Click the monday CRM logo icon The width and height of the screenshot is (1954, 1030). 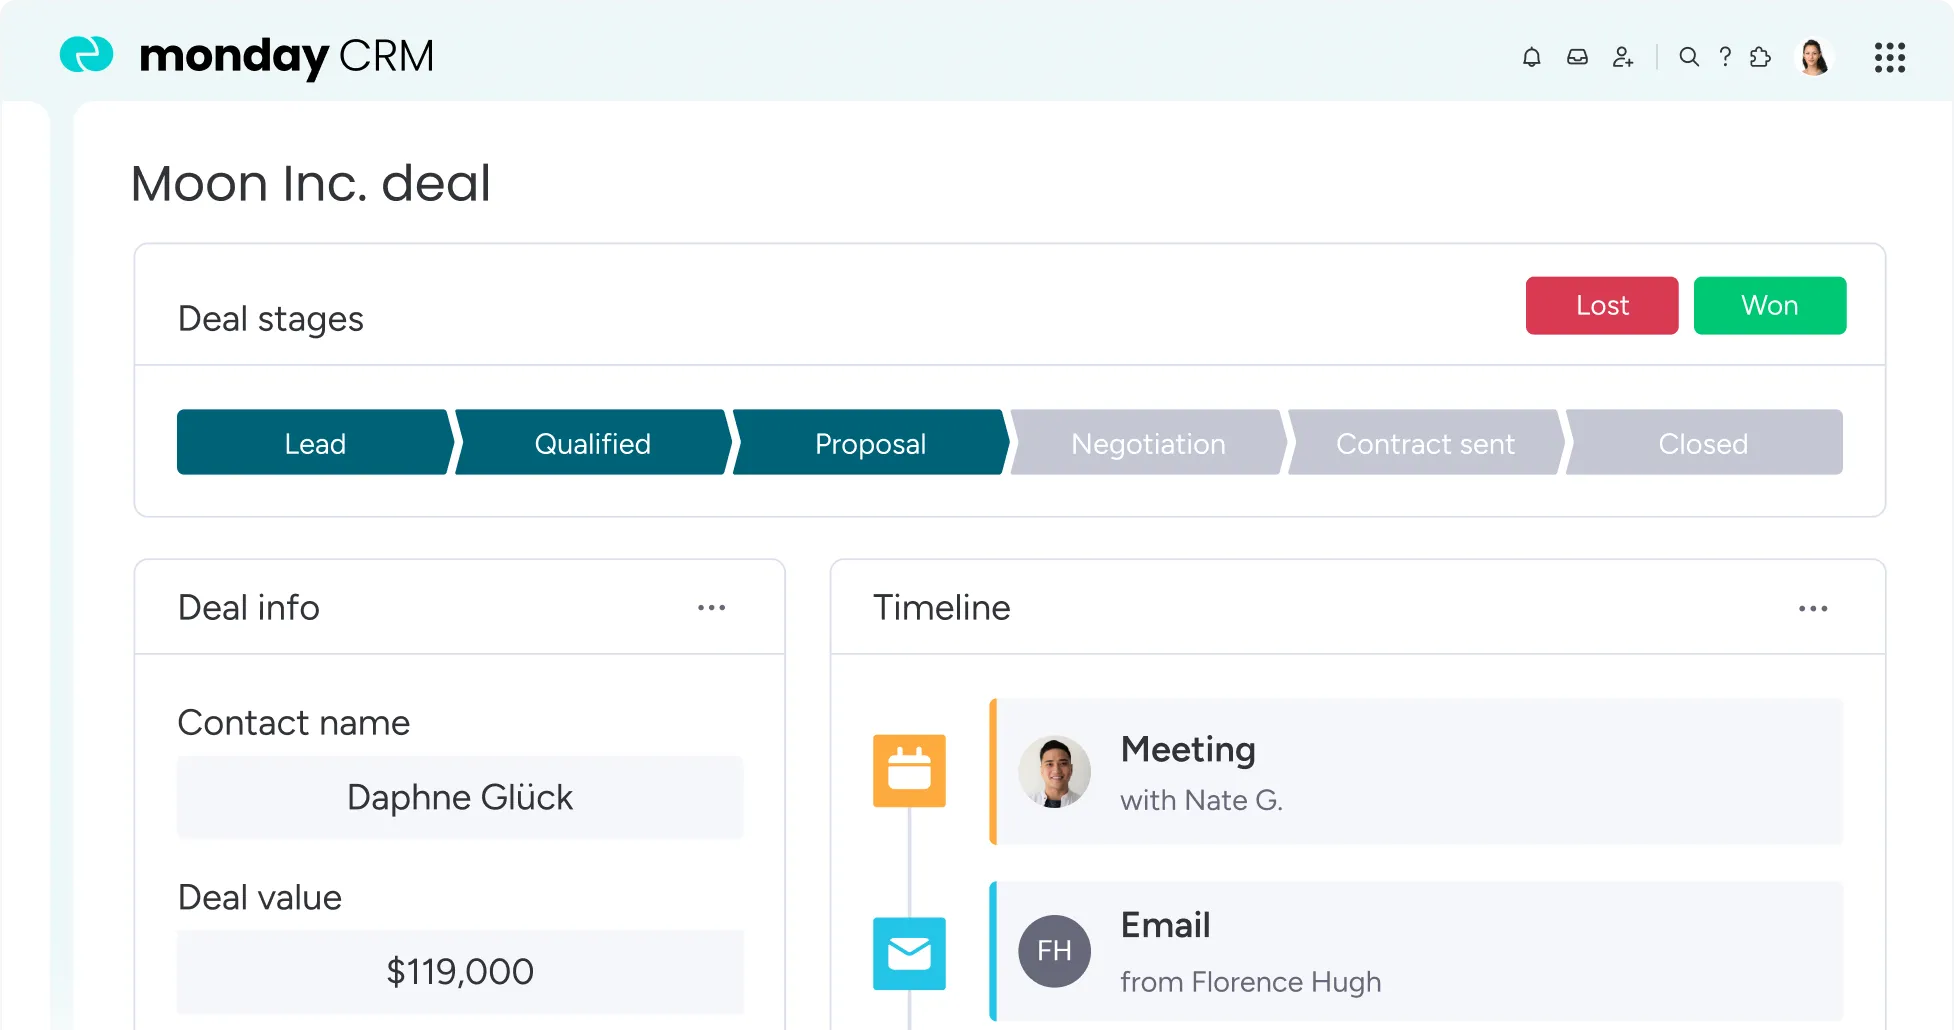pos(87,55)
